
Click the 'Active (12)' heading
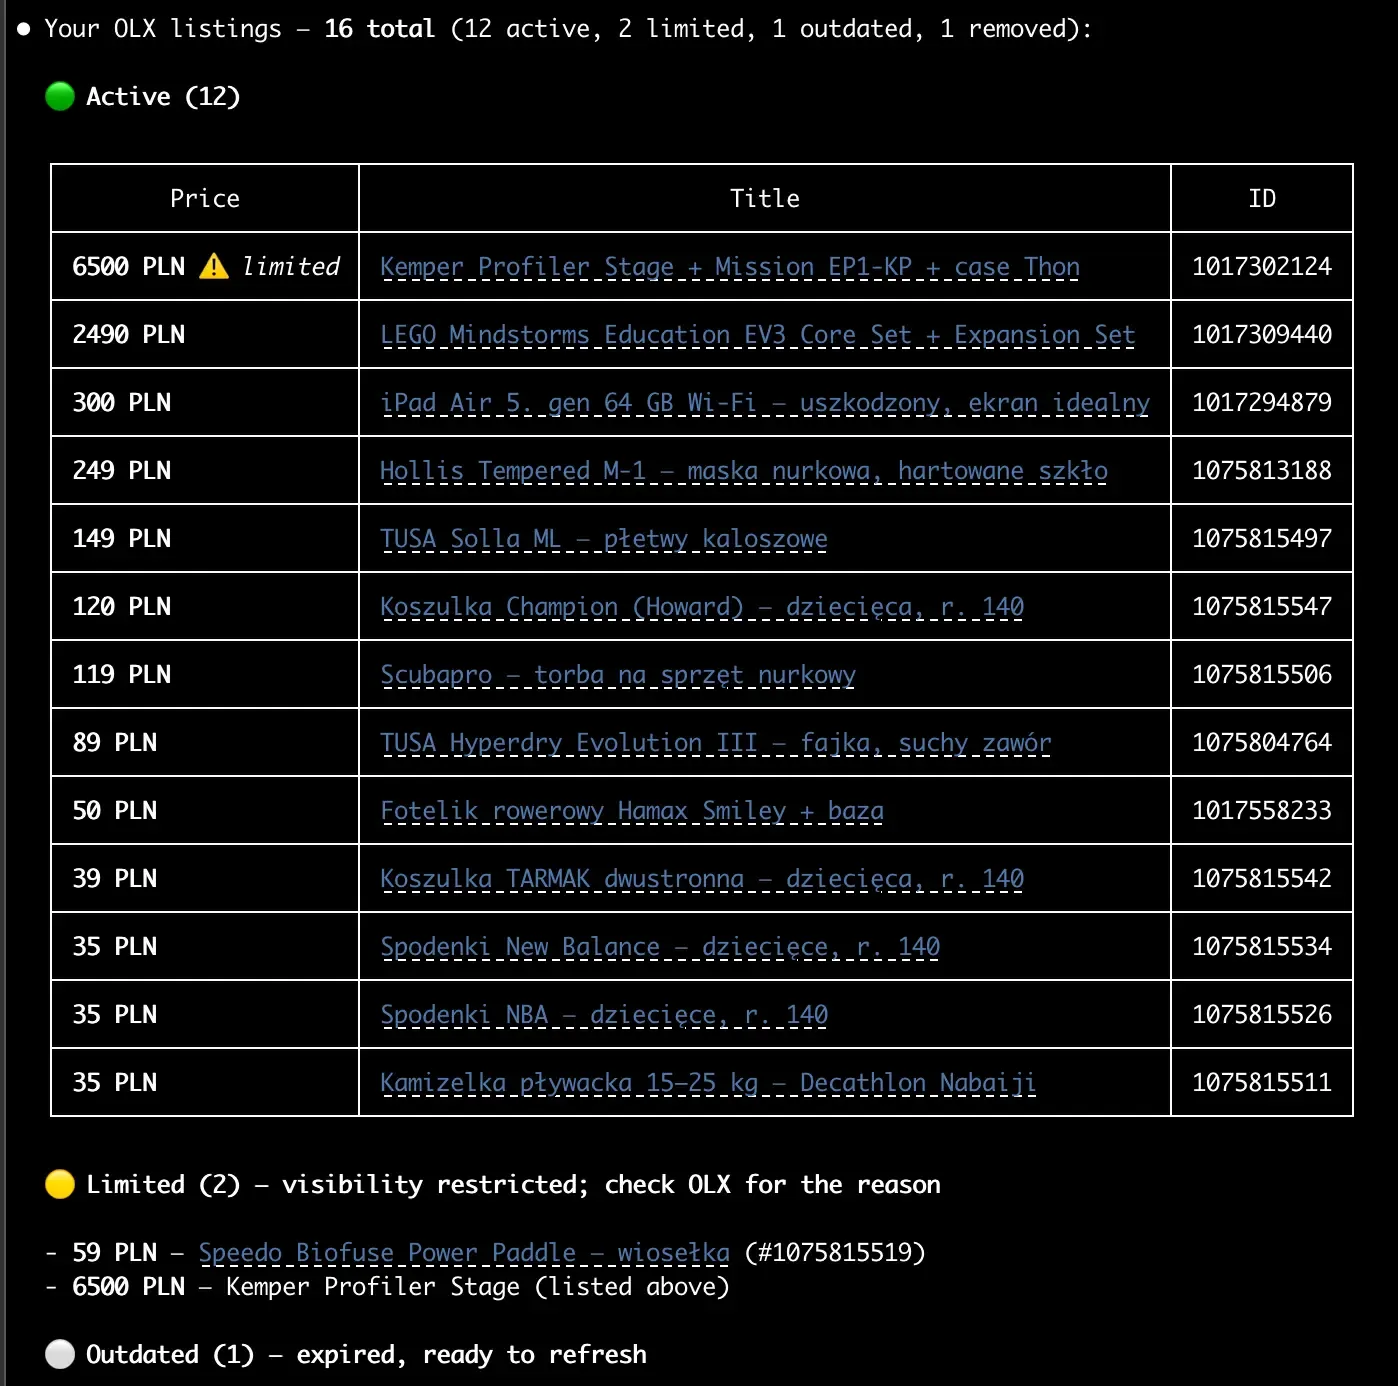coord(163,97)
